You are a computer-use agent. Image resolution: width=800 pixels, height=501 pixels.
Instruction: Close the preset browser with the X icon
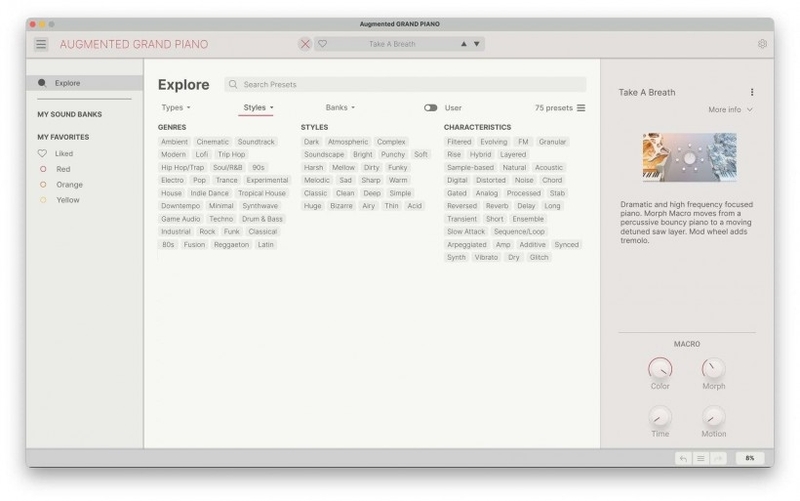tap(305, 44)
